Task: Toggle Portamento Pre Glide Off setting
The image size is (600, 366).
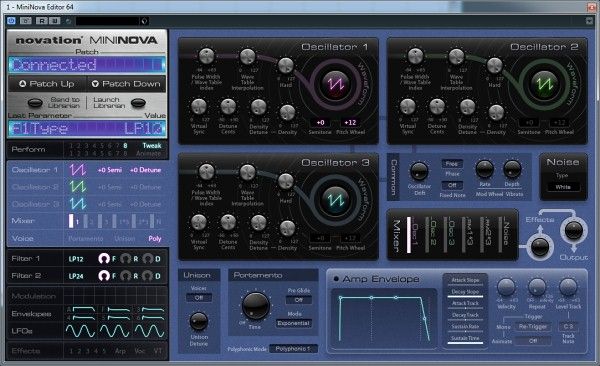Action: pos(299,300)
